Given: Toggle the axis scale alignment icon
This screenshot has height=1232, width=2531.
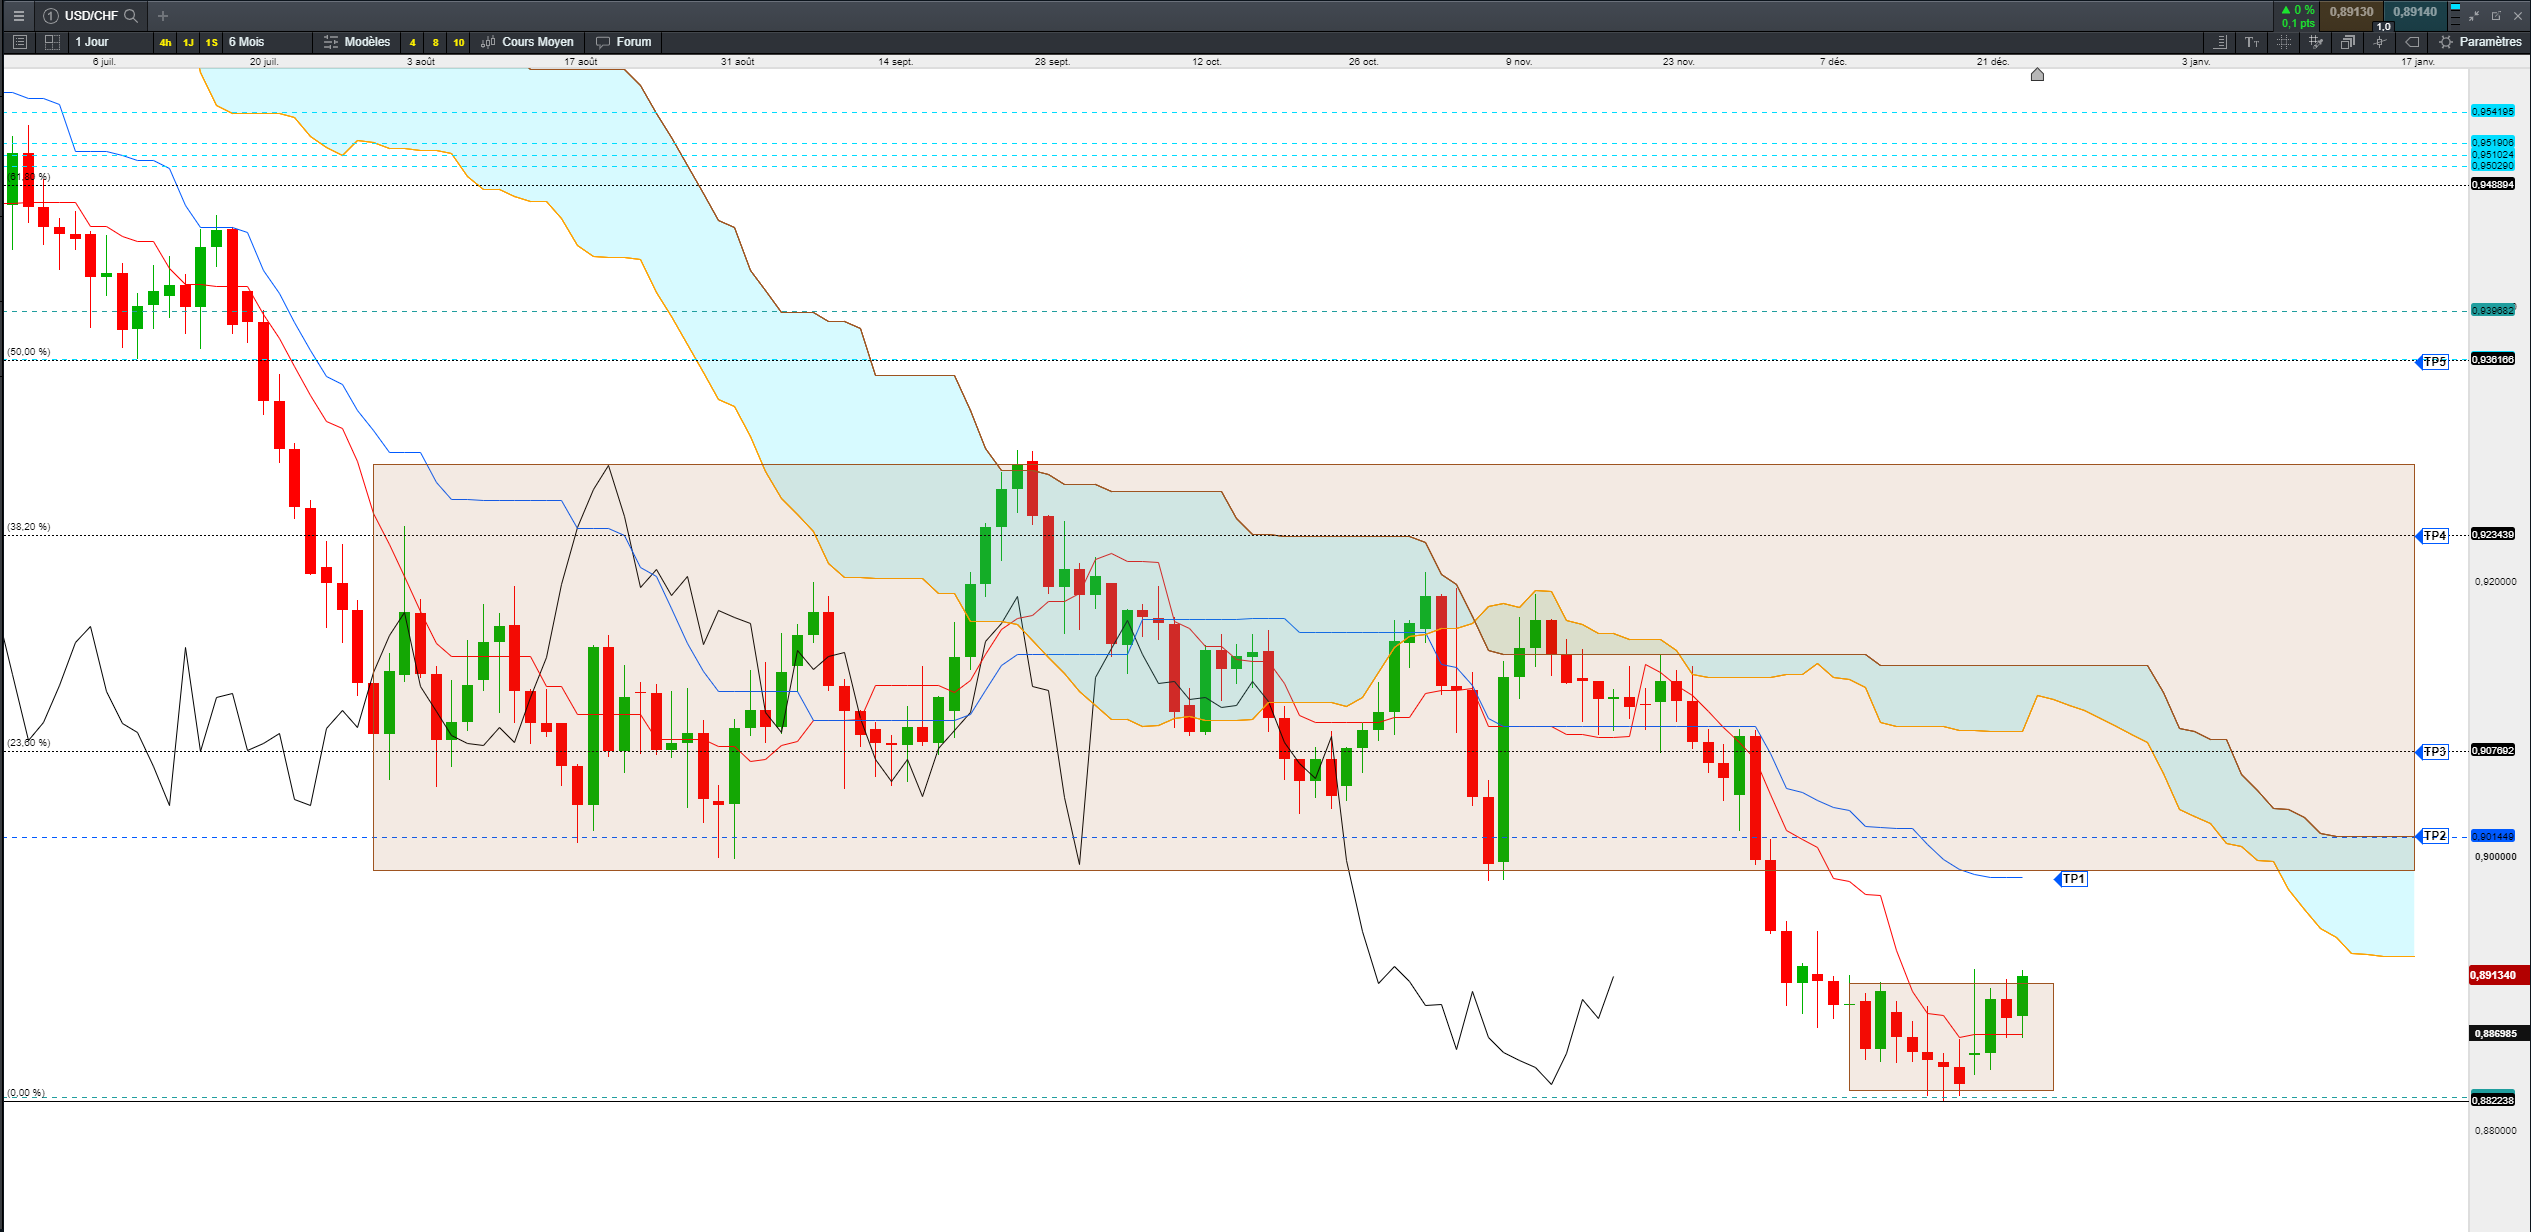Looking at the screenshot, I should click(2219, 42).
